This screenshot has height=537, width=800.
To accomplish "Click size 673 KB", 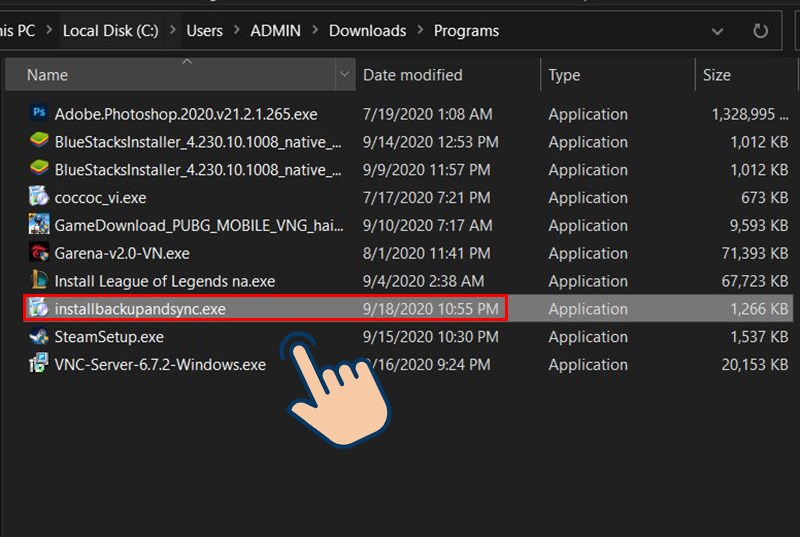I will [x=764, y=197].
